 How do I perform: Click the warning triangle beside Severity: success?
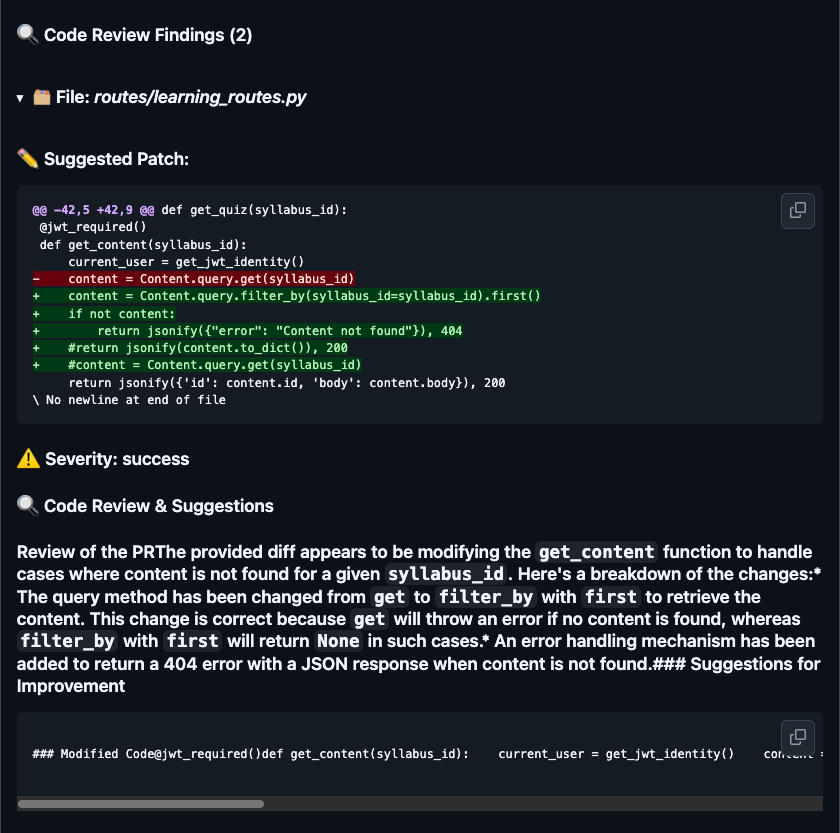point(28,458)
